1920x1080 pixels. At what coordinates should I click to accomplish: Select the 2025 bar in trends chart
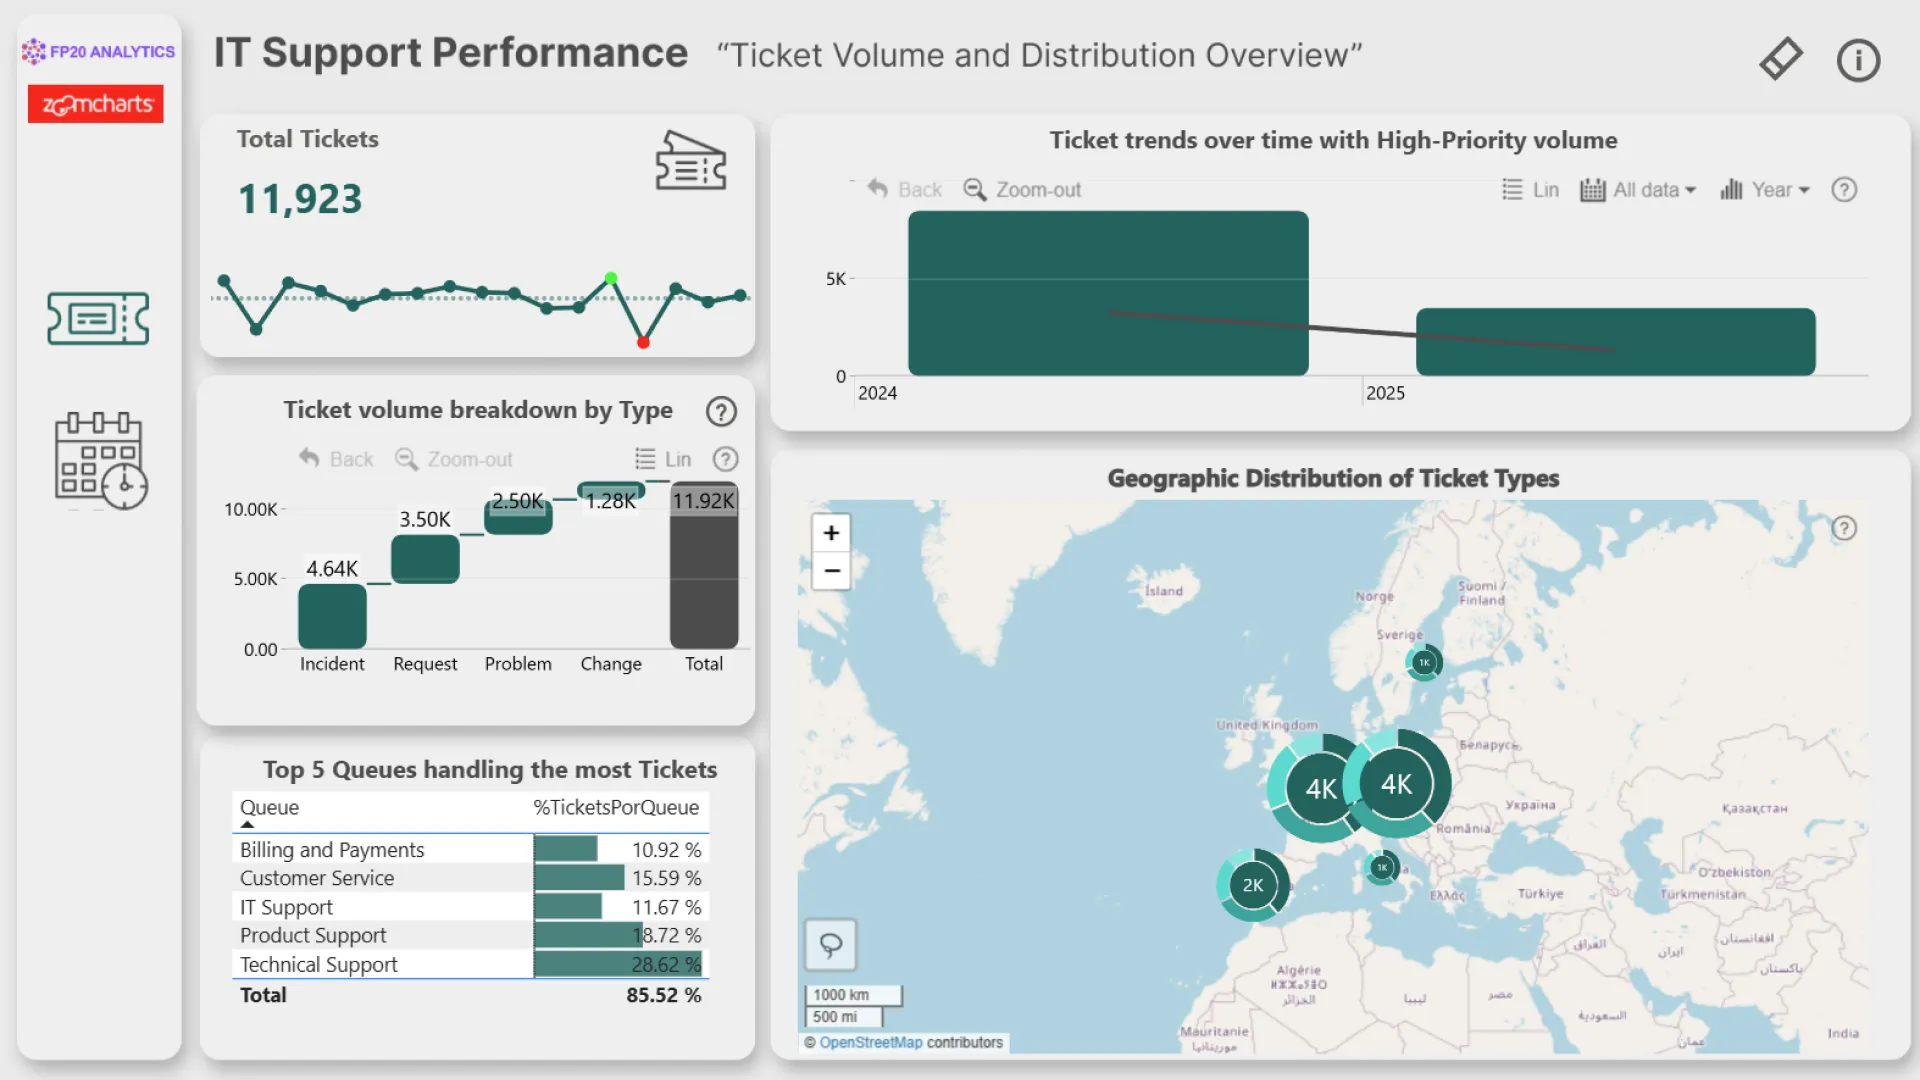click(x=1616, y=342)
